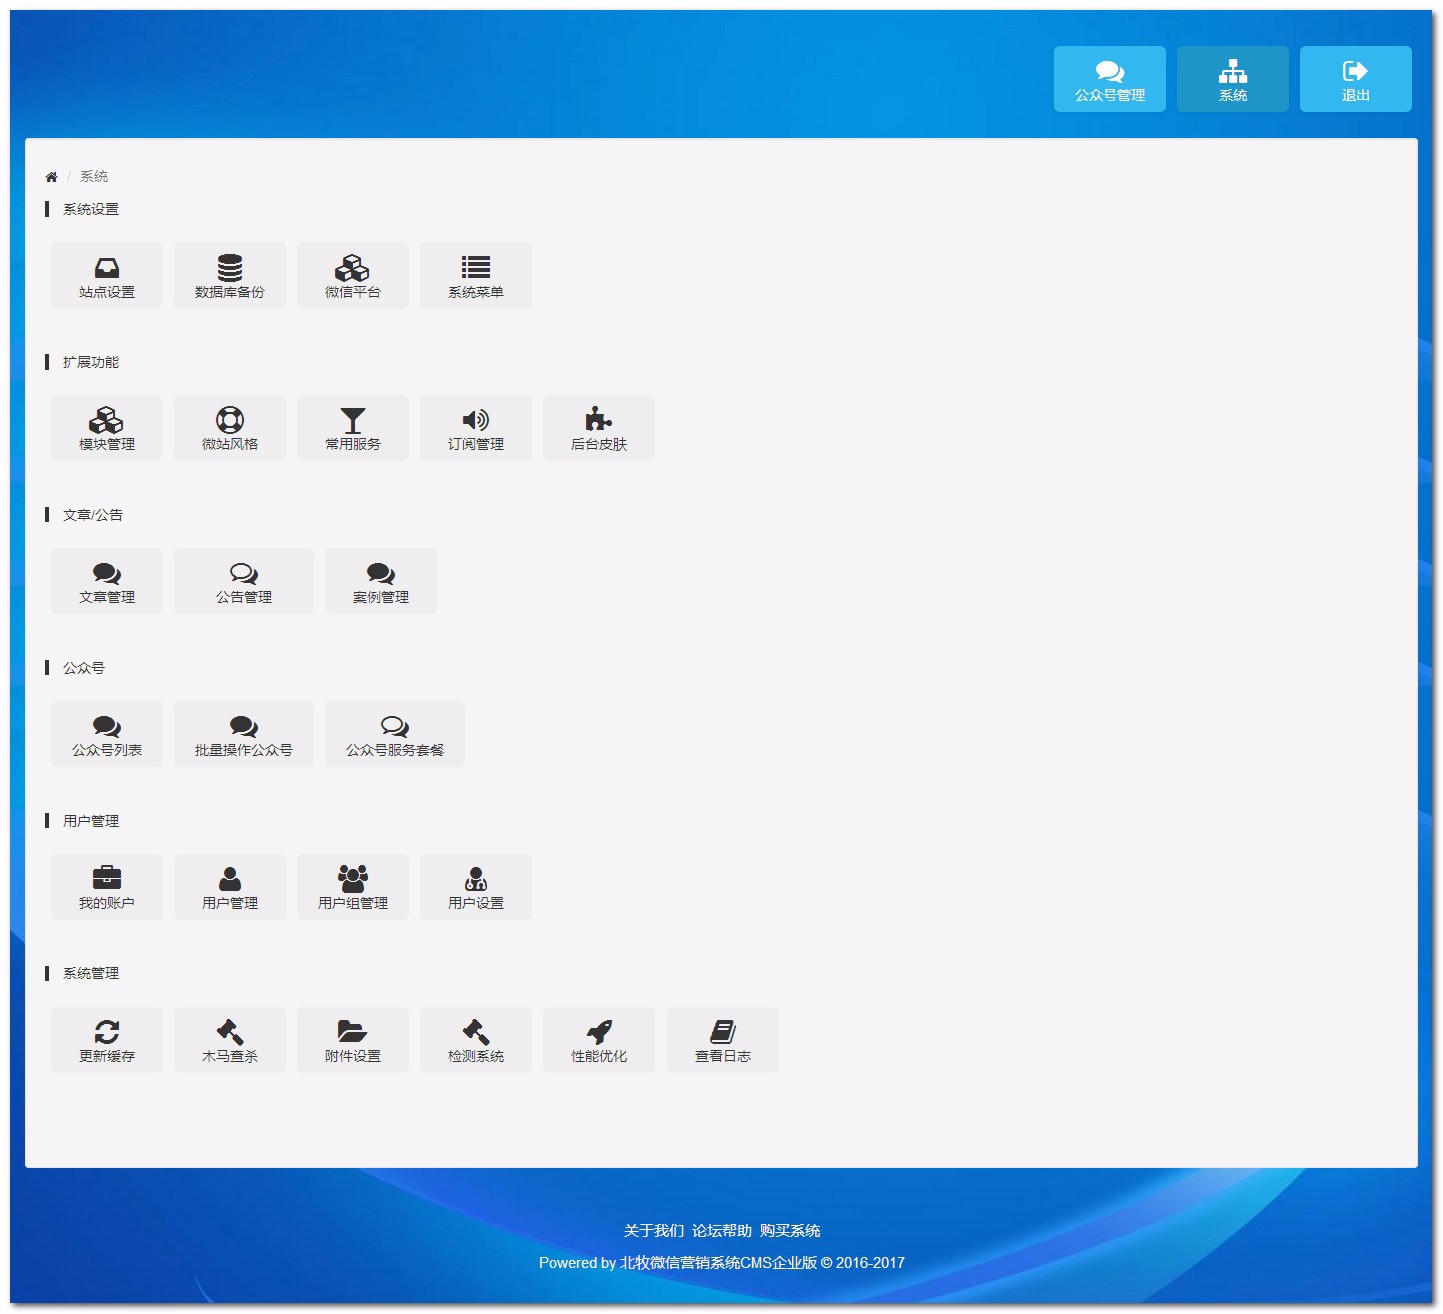Image resolution: width=1443 pixels, height=1314 pixels.
Task: Click the 购买系统 footer link
Action: [790, 1231]
